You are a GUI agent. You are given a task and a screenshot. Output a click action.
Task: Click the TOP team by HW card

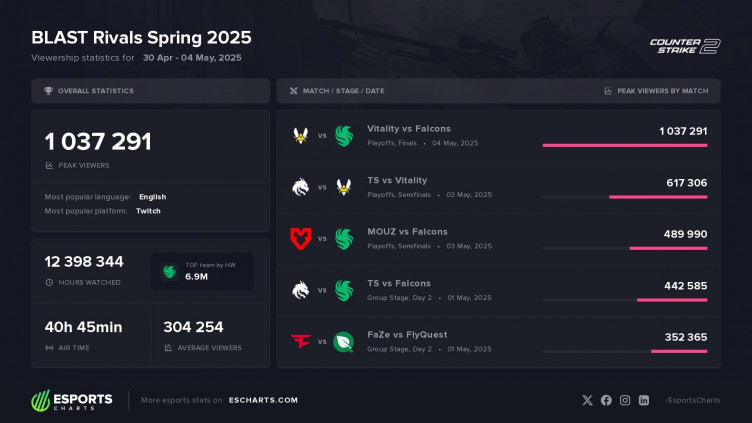pos(202,271)
